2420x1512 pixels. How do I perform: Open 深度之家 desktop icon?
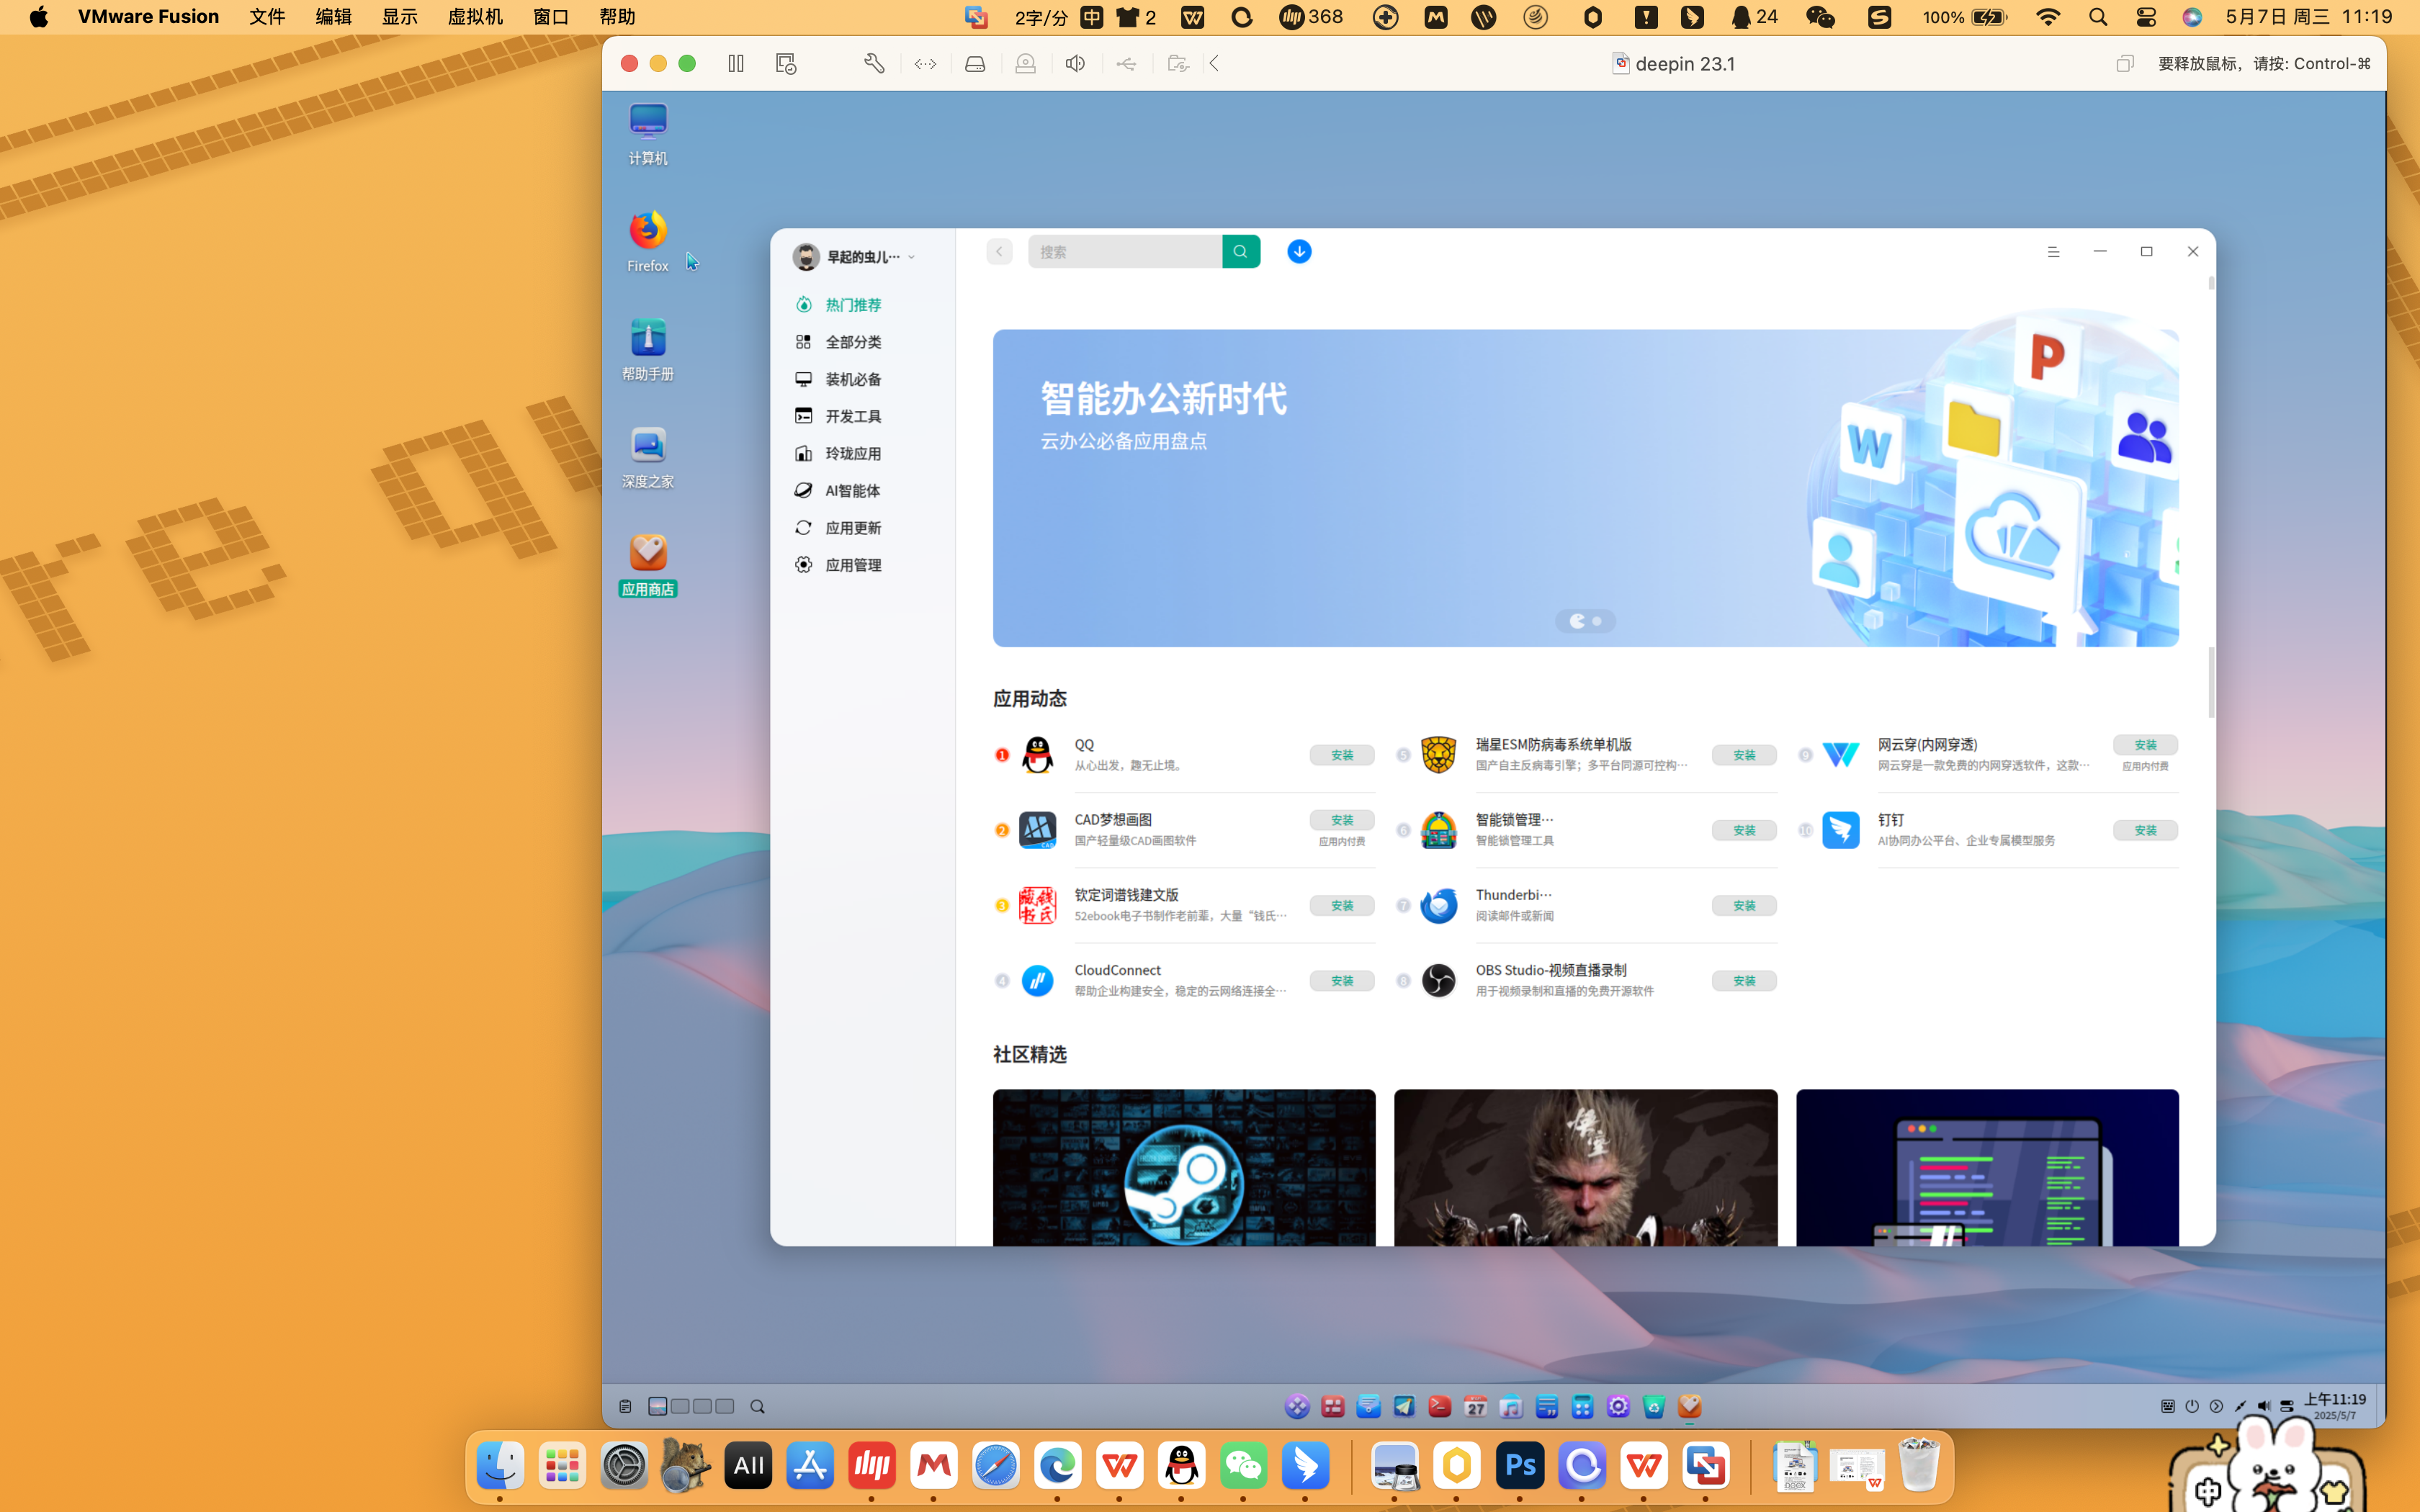click(x=648, y=457)
